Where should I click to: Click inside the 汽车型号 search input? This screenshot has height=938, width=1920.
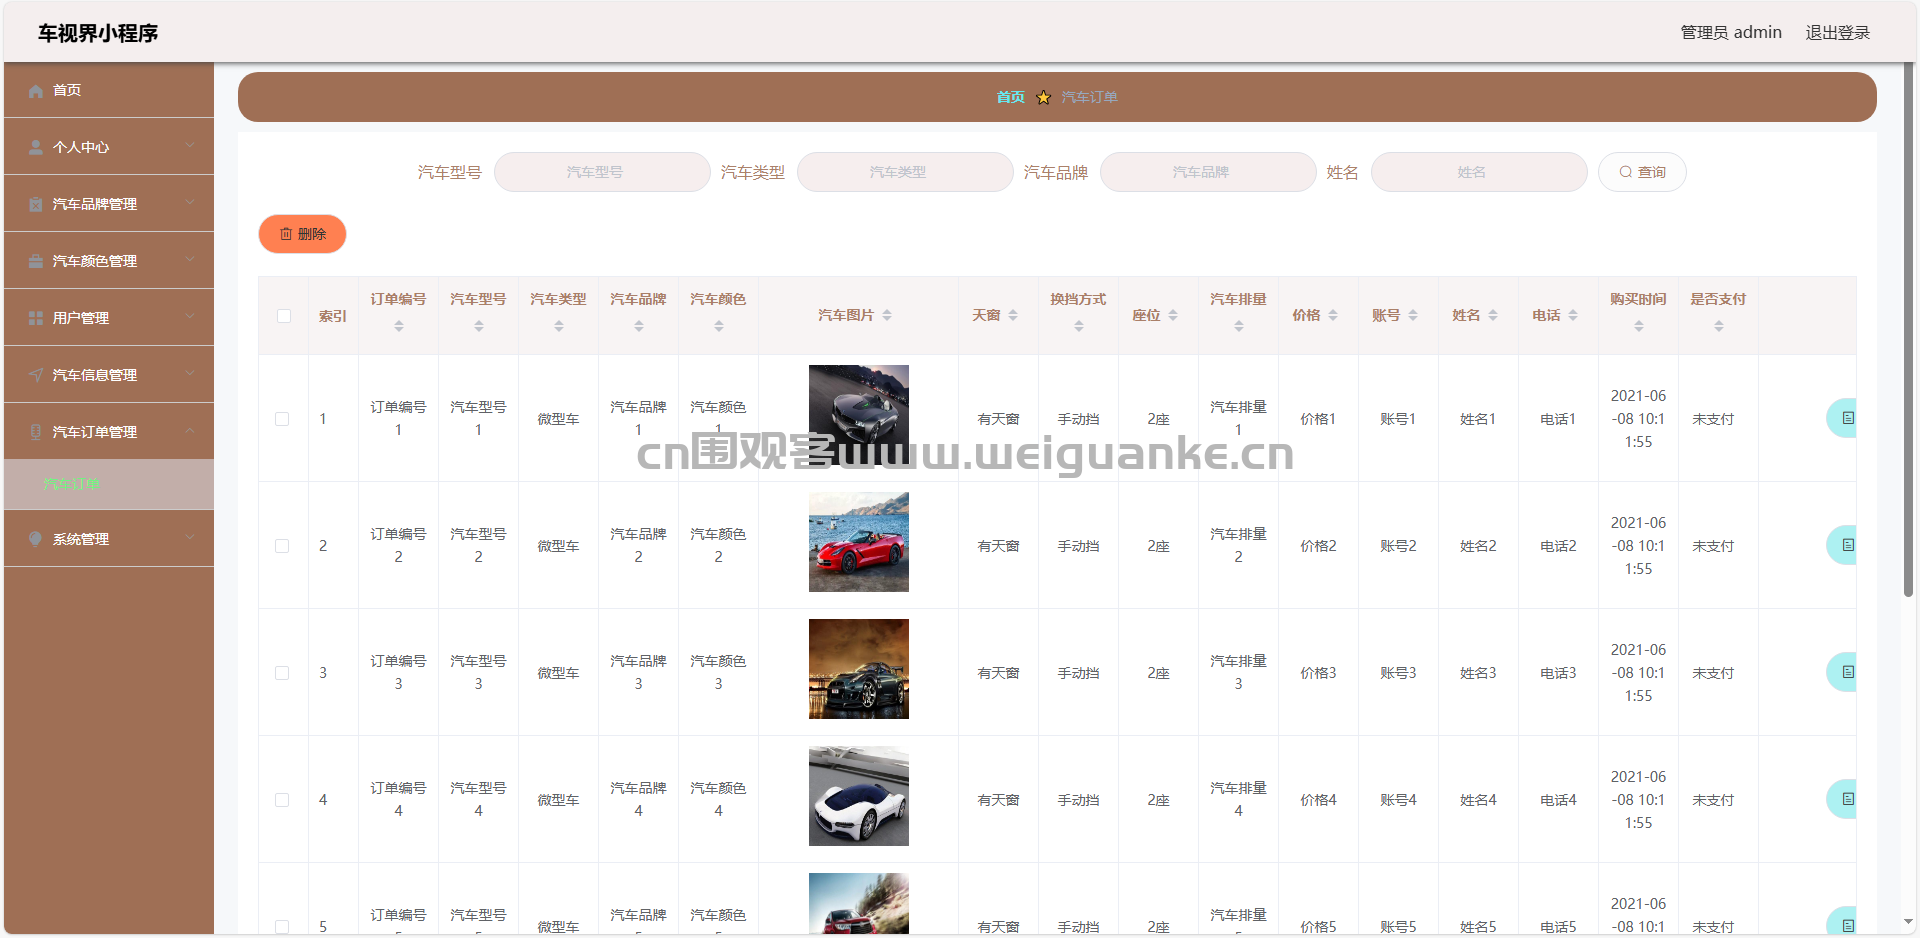601,171
